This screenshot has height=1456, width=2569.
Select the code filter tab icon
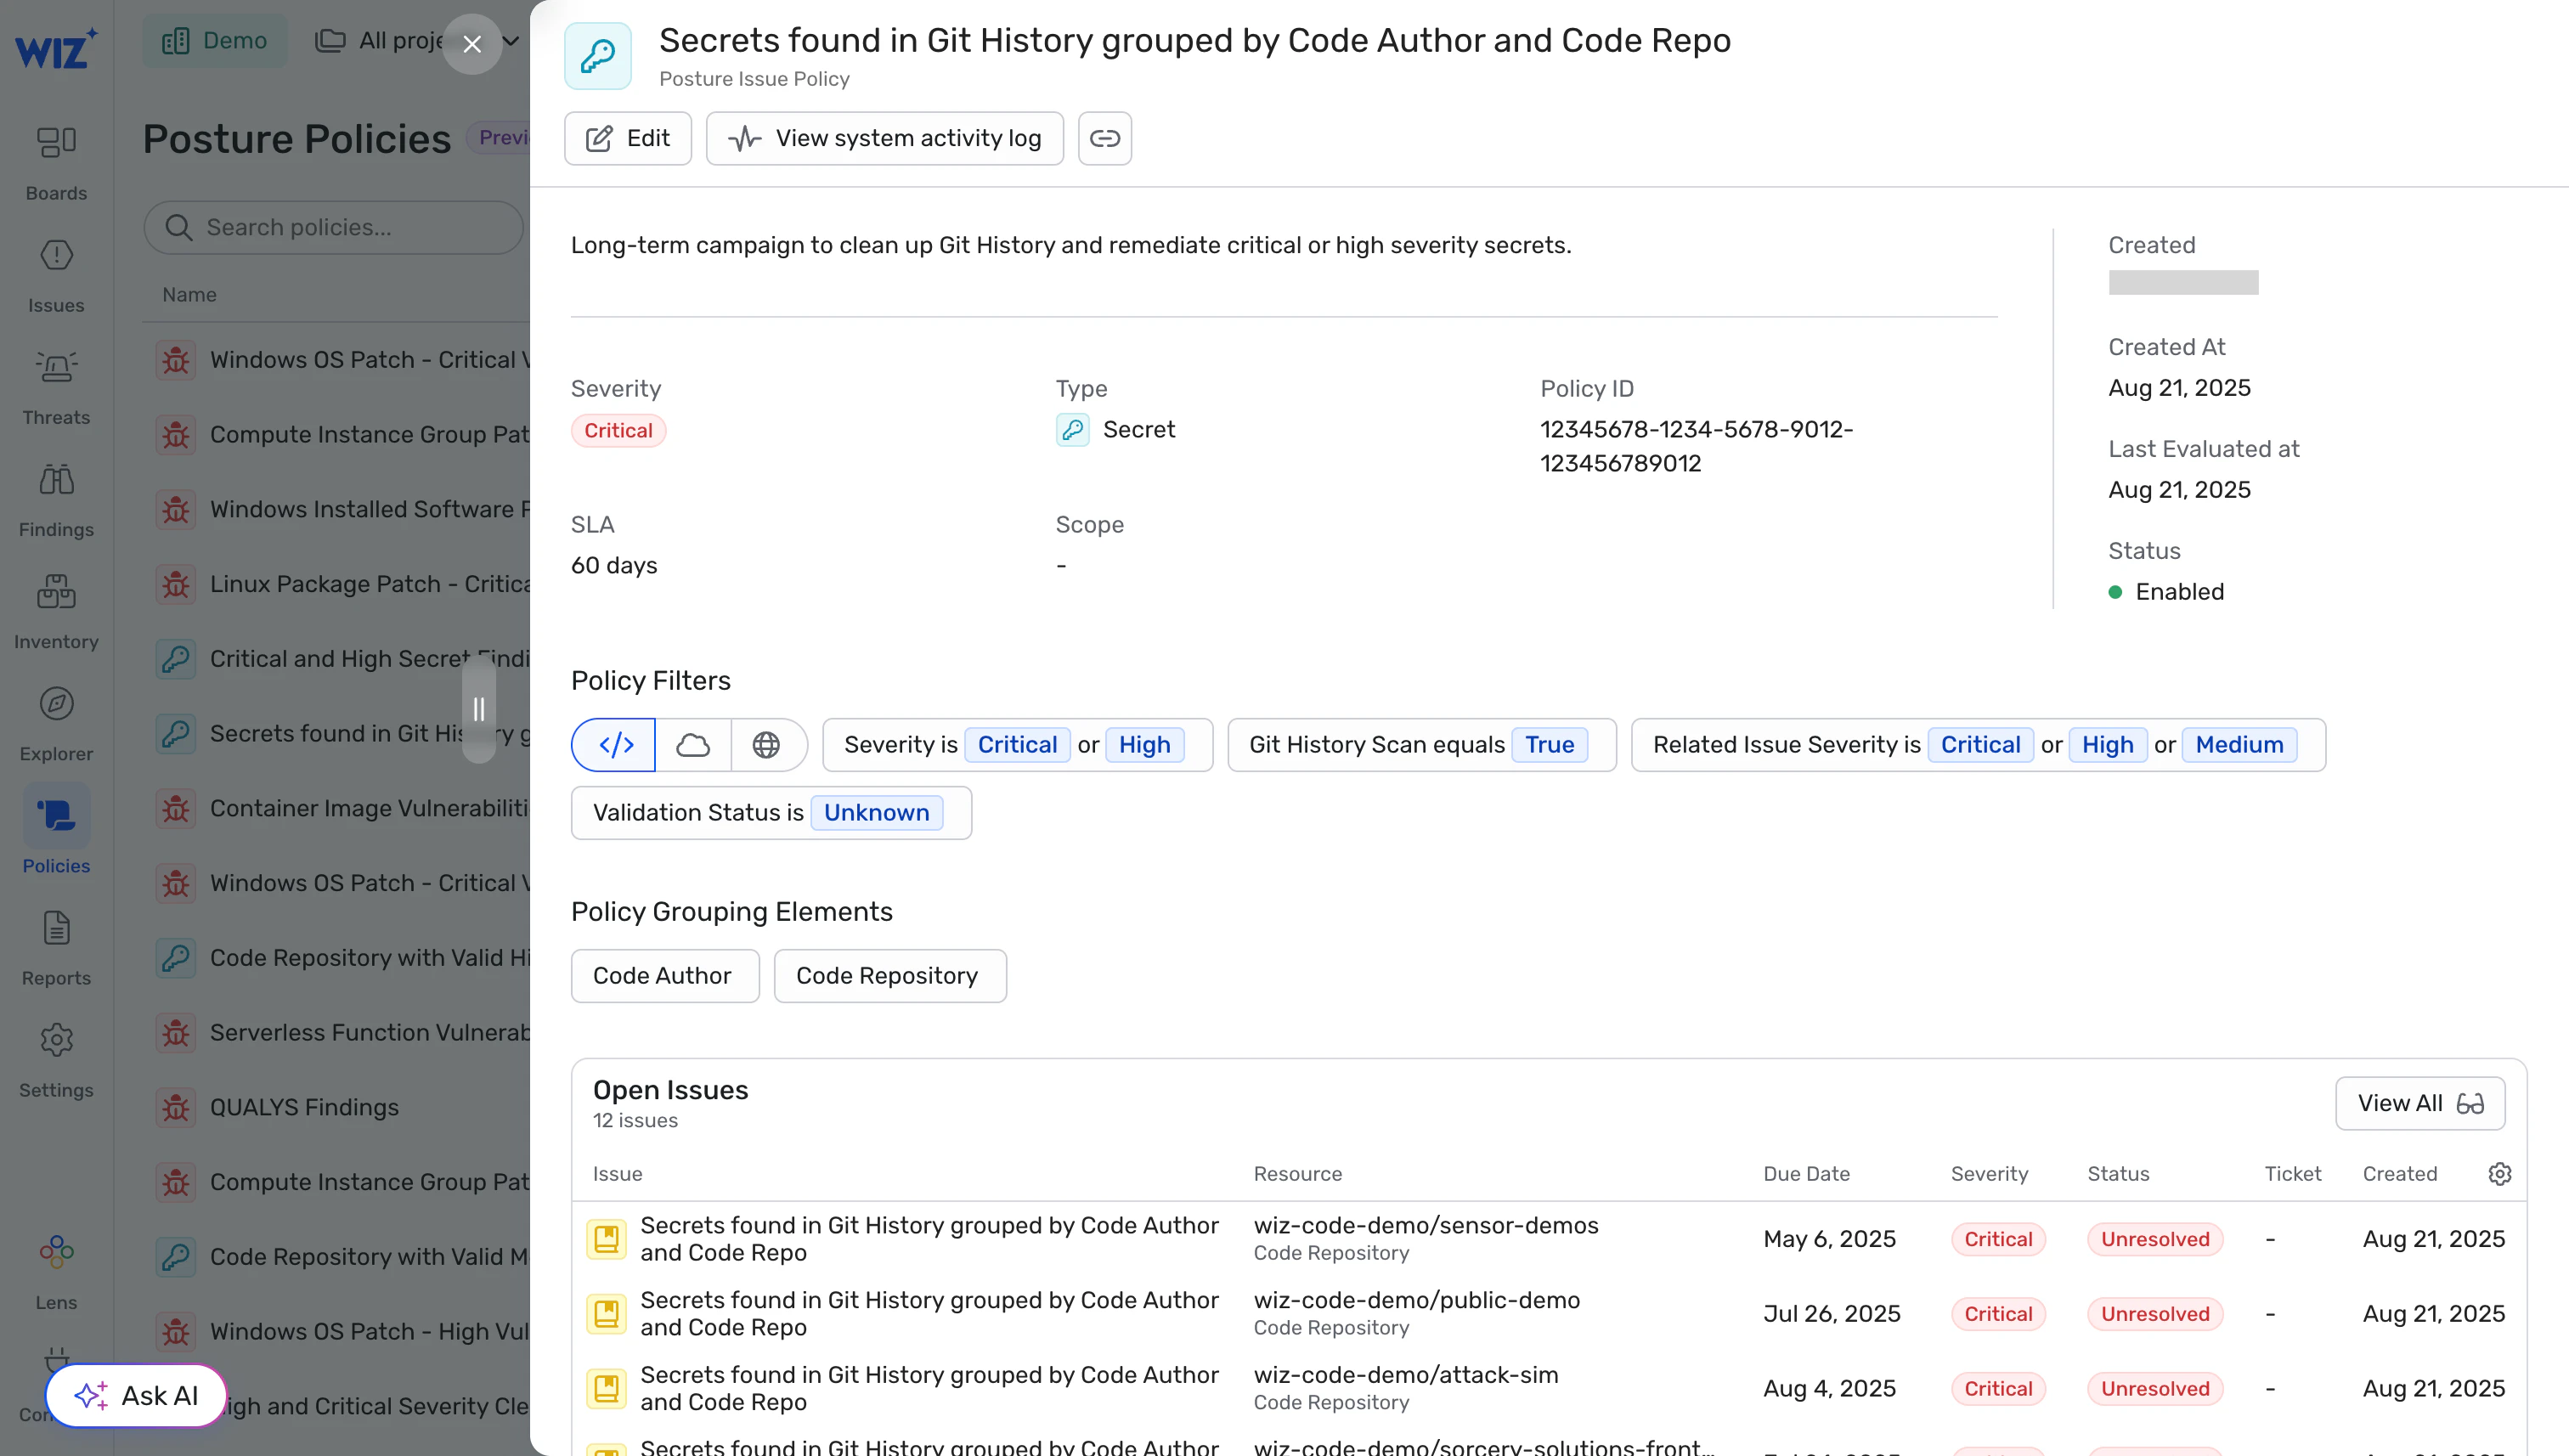tap(615, 744)
